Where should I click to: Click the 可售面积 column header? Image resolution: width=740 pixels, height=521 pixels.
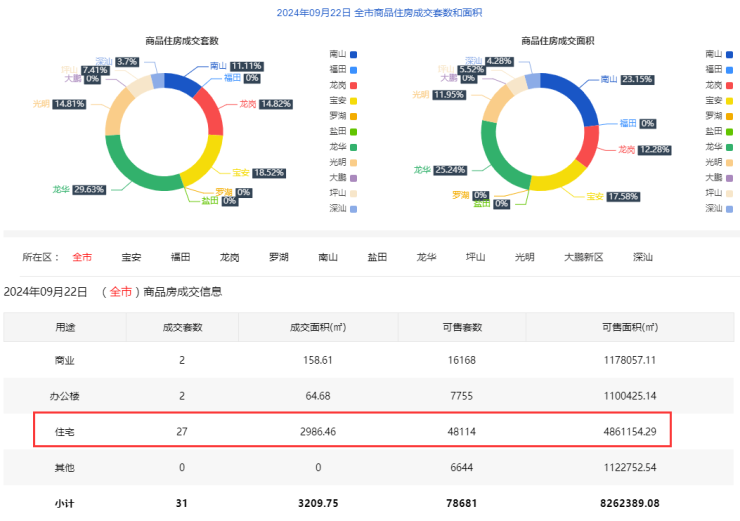point(629,327)
